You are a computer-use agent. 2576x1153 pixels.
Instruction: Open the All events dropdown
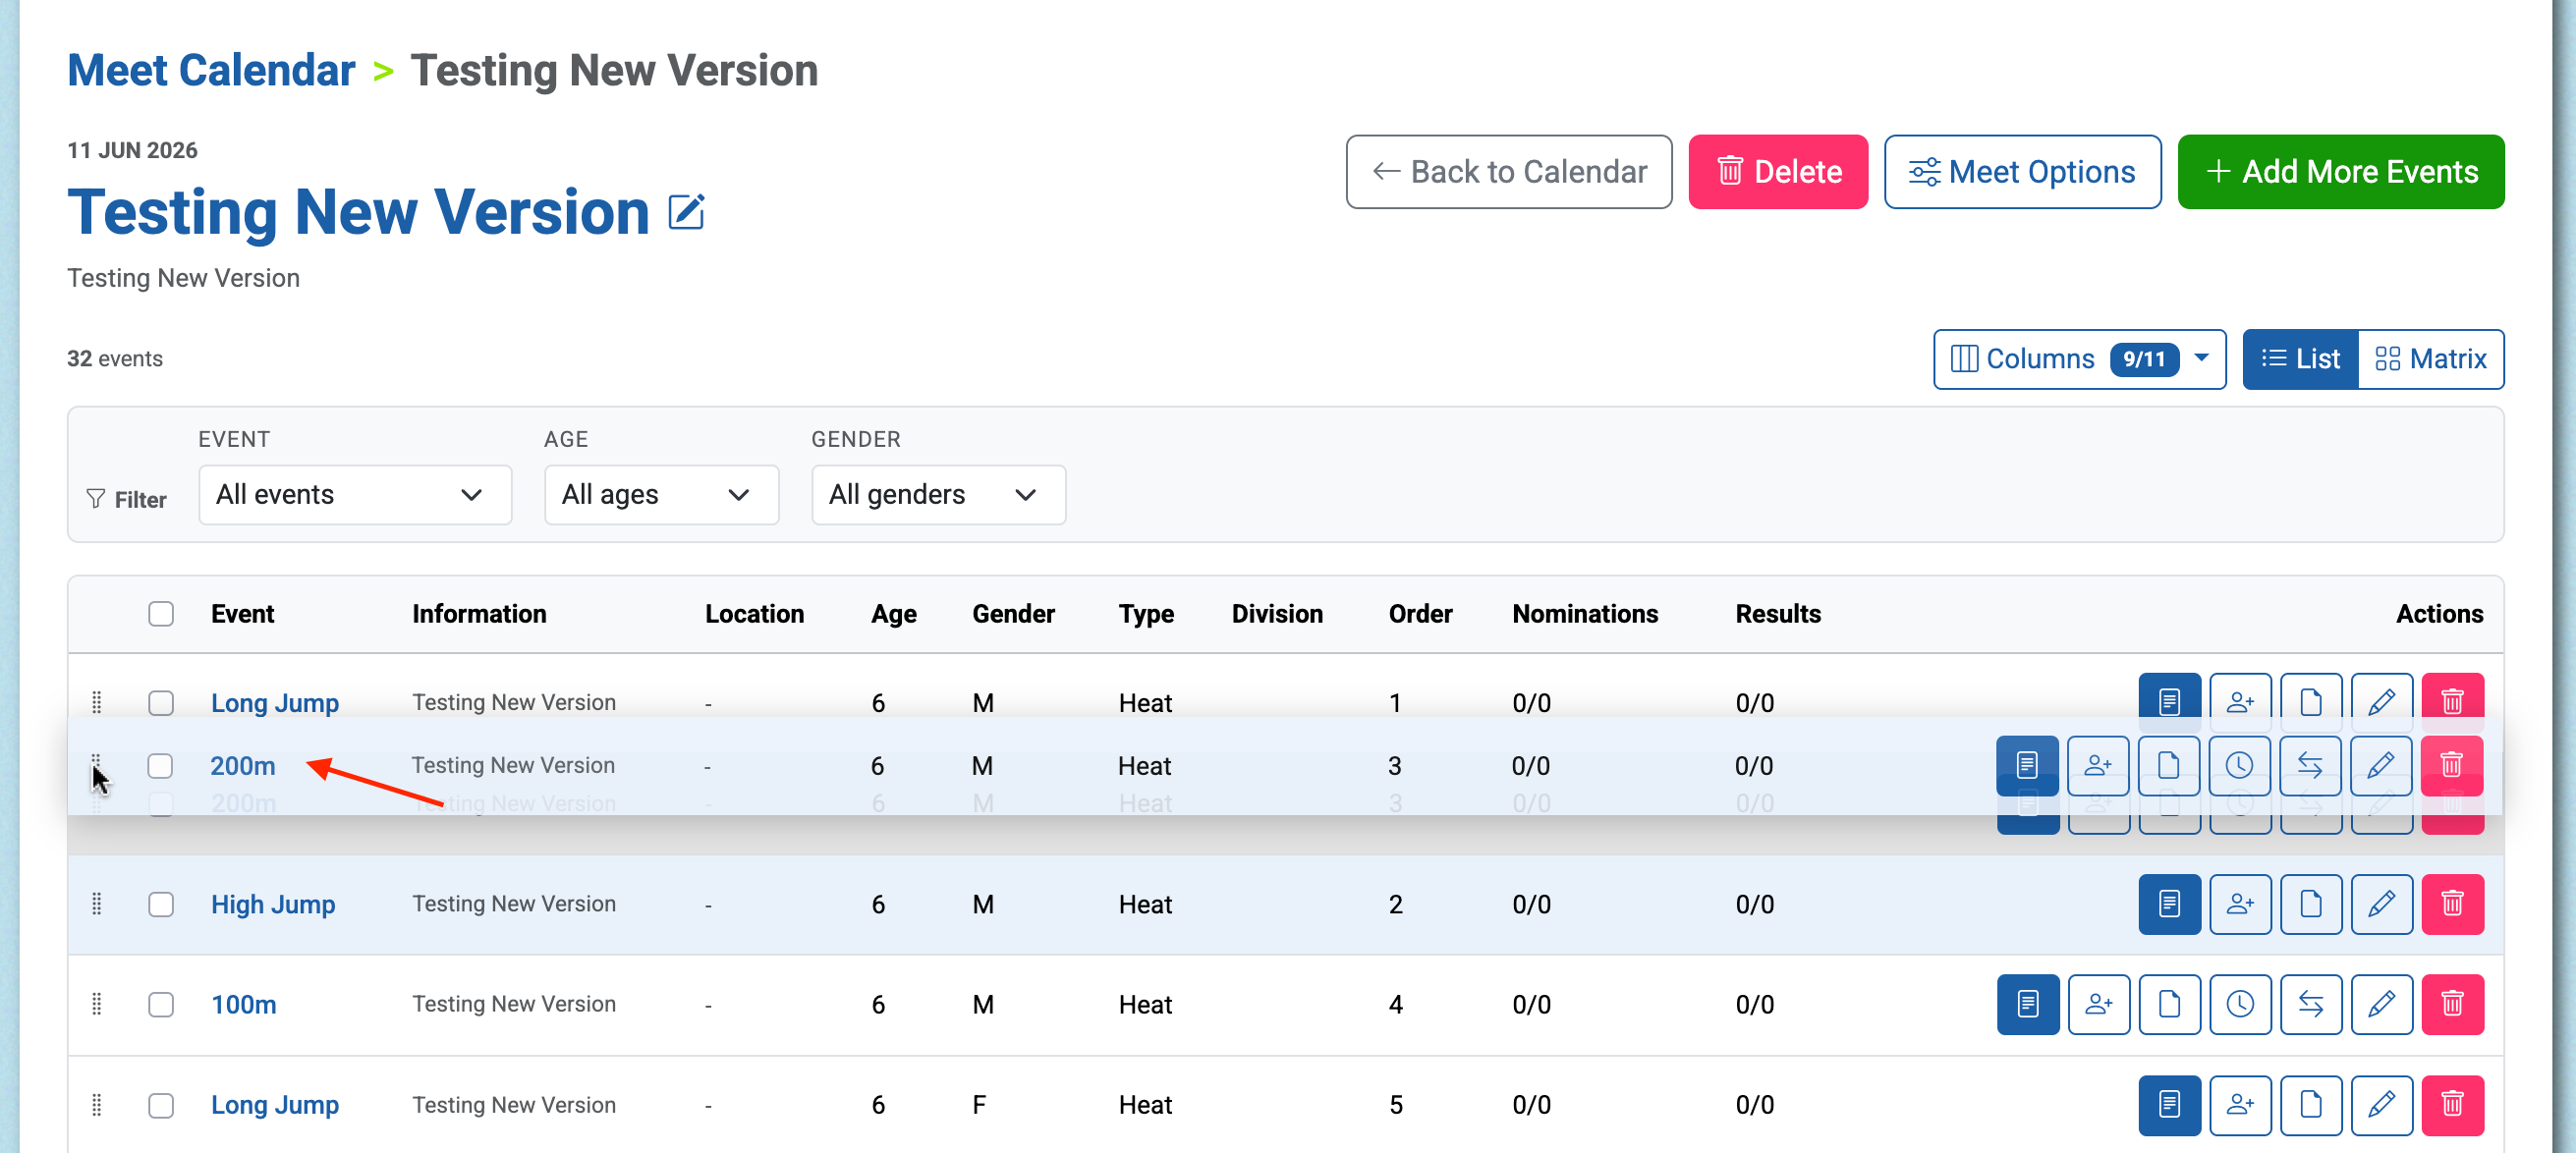(355, 494)
